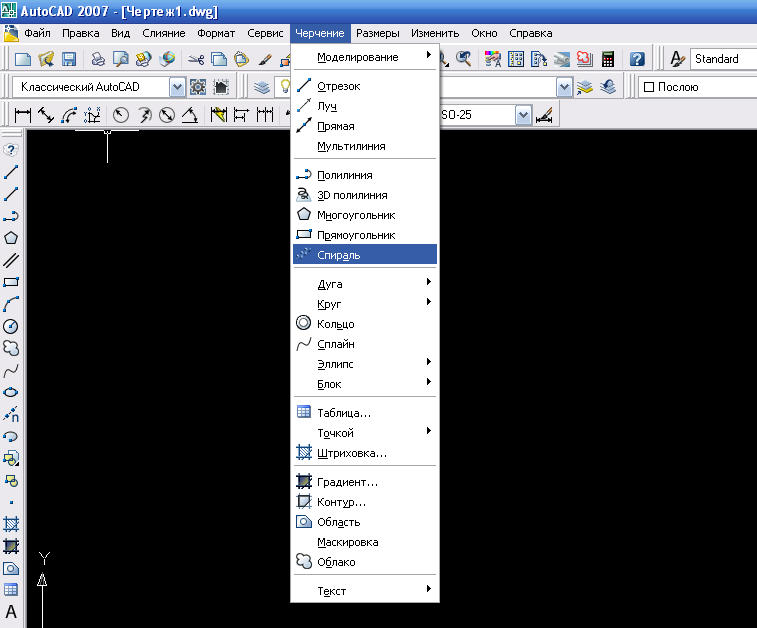Select the Line tool in the left toolbar
Viewport: 757px width, 628px height.
11,172
